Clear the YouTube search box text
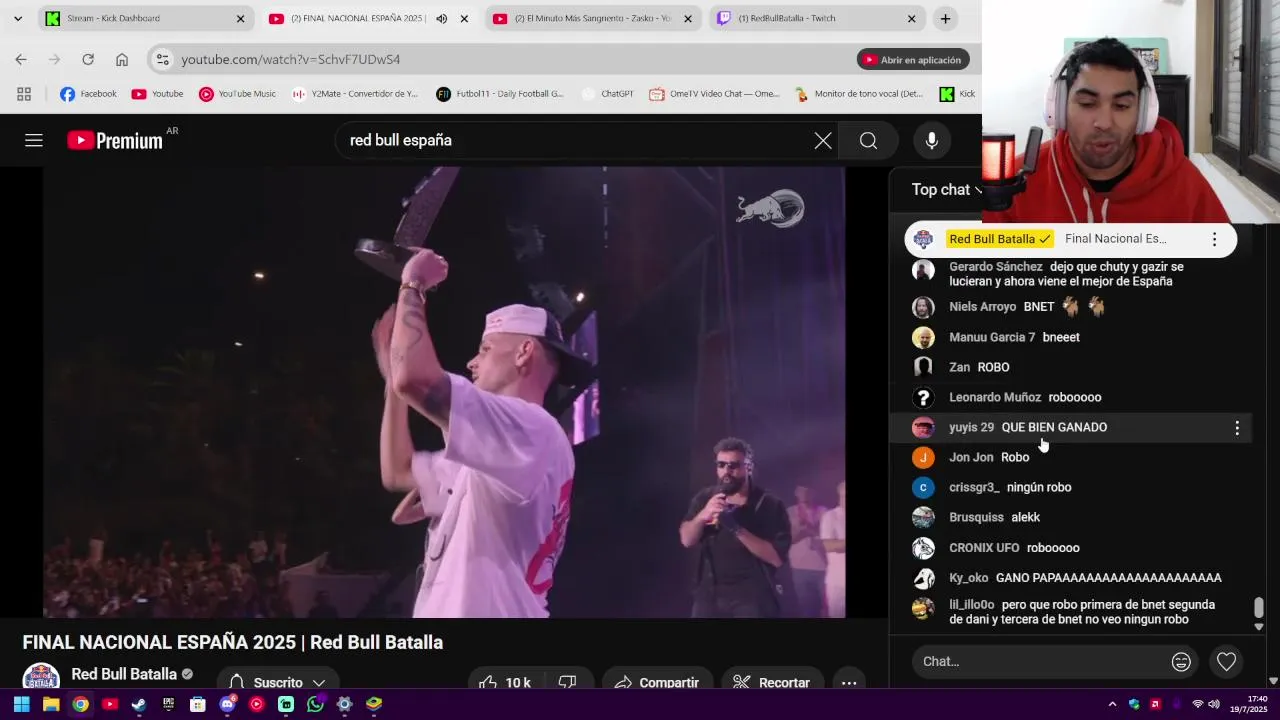1280x720 pixels. [x=823, y=141]
